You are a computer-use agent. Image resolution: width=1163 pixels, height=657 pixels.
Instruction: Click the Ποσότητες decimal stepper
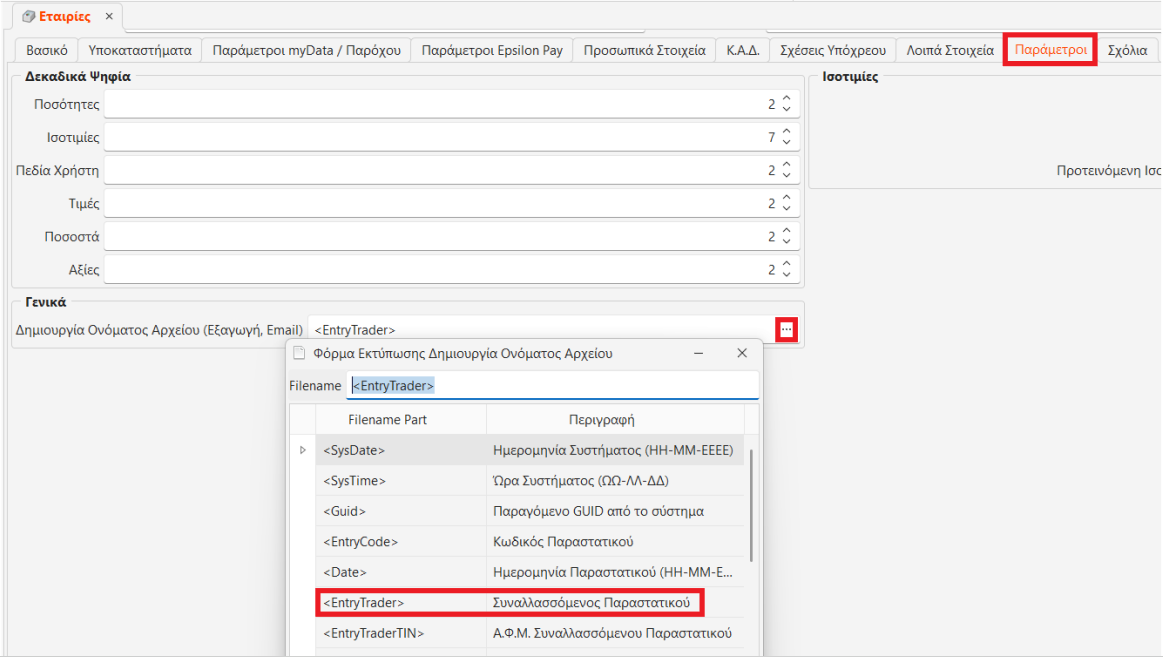pyautogui.click(x=786, y=104)
